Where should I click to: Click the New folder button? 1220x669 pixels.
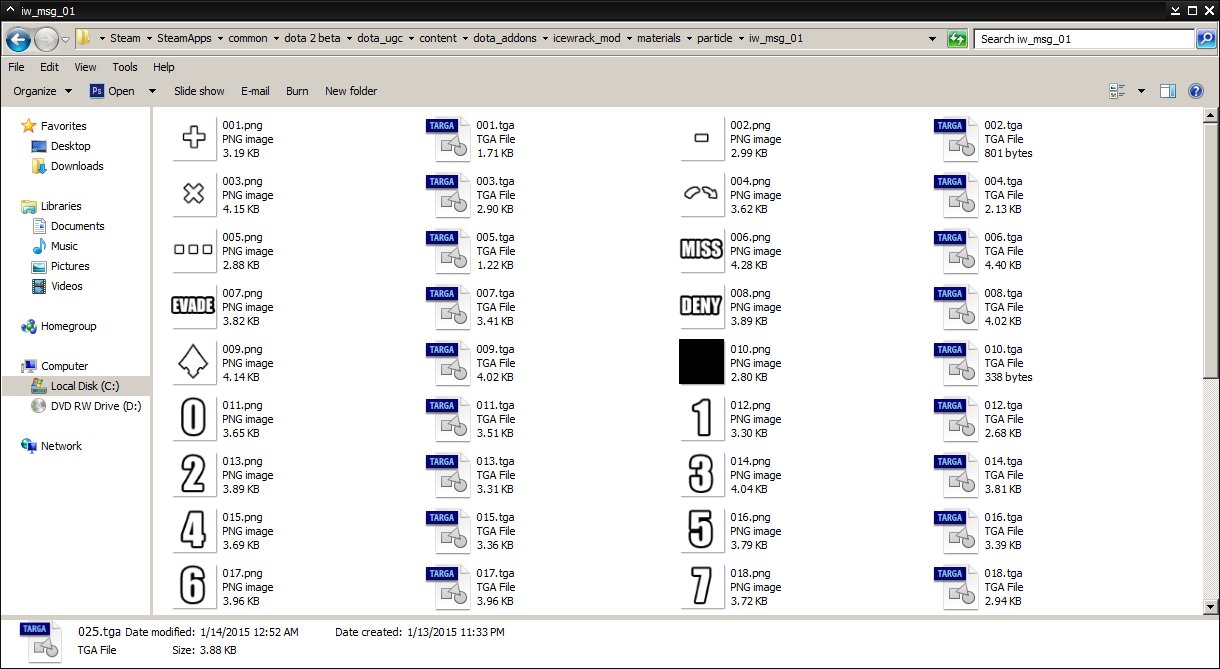pos(351,91)
